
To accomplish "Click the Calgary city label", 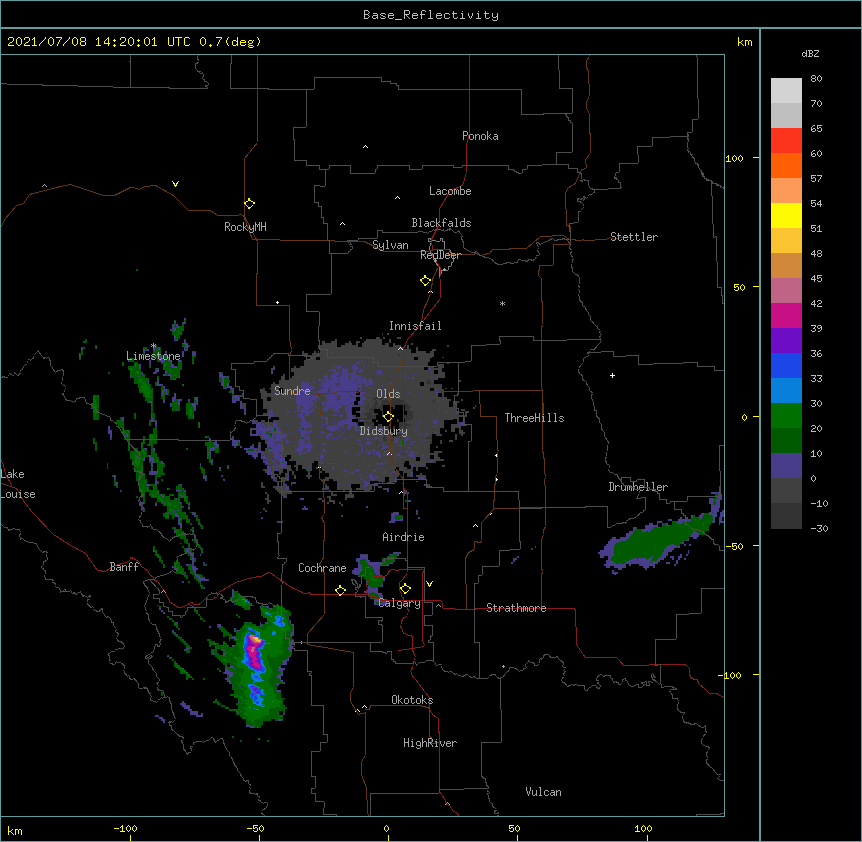I will tap(400, 603).
